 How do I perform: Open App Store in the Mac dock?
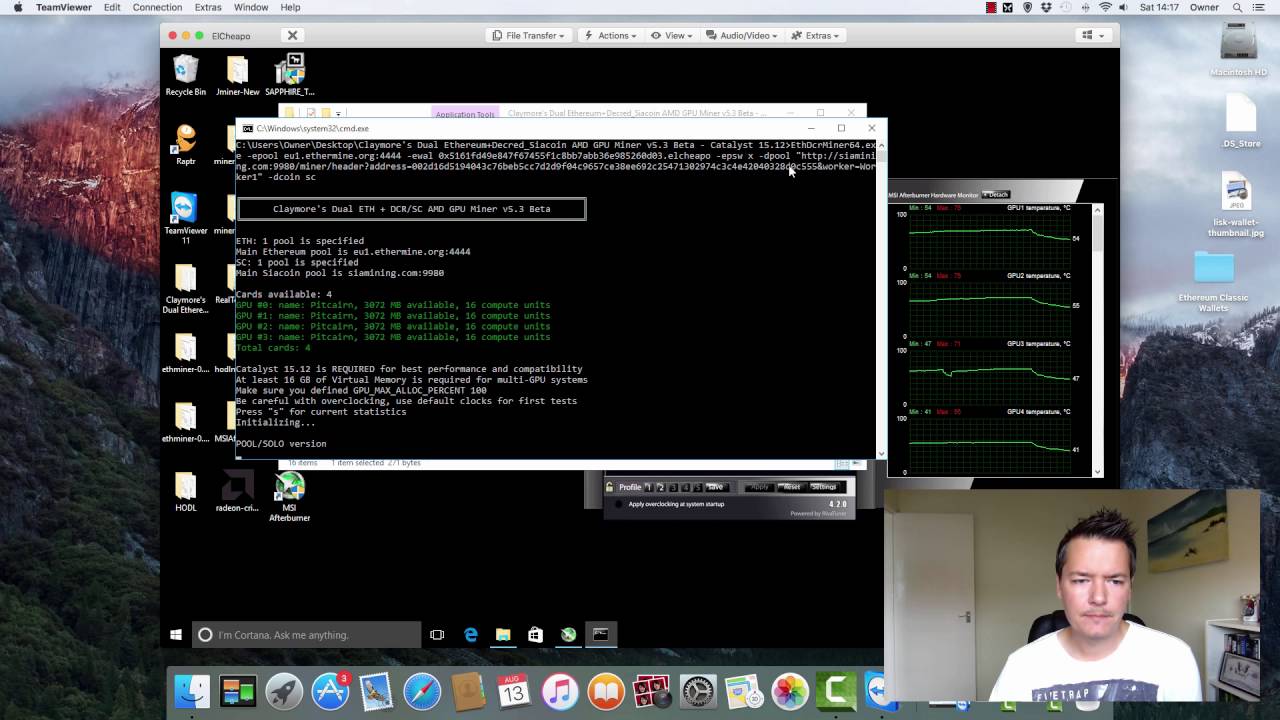click(x=330, y=691)
